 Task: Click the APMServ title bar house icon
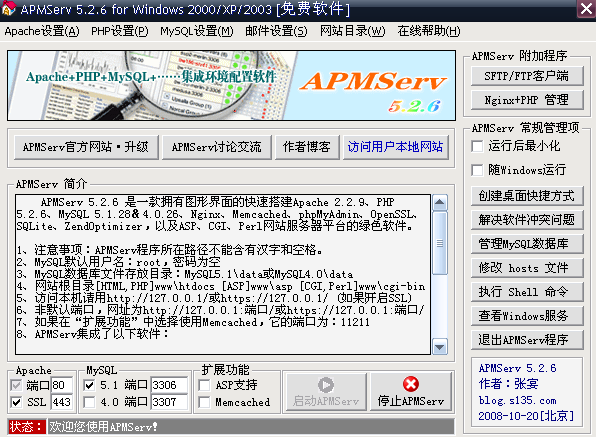(x=8, y=8)
